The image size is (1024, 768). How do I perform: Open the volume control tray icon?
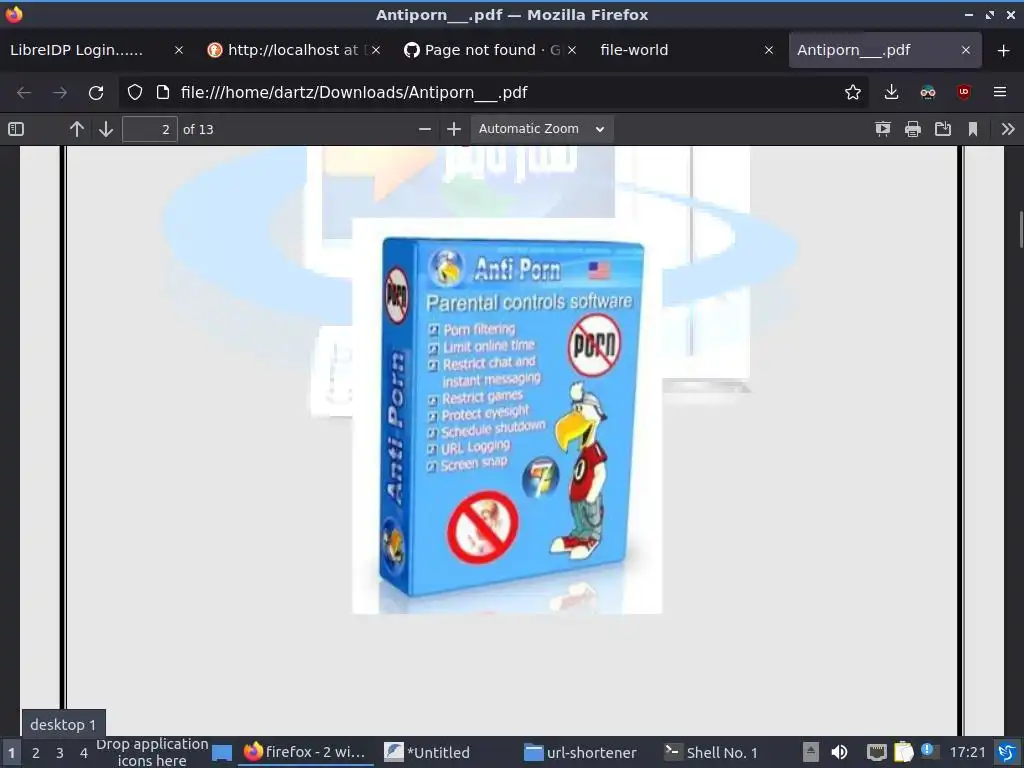pyautogui.click(x=839, y=752)
